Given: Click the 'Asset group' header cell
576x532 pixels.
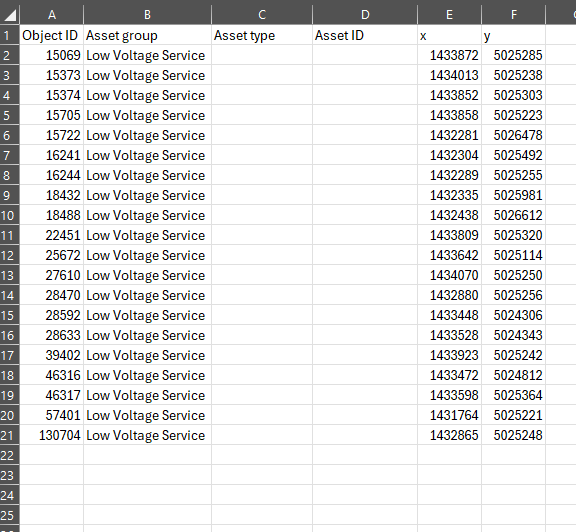Looking at the screenshot, I should click(x=147, y=35).
